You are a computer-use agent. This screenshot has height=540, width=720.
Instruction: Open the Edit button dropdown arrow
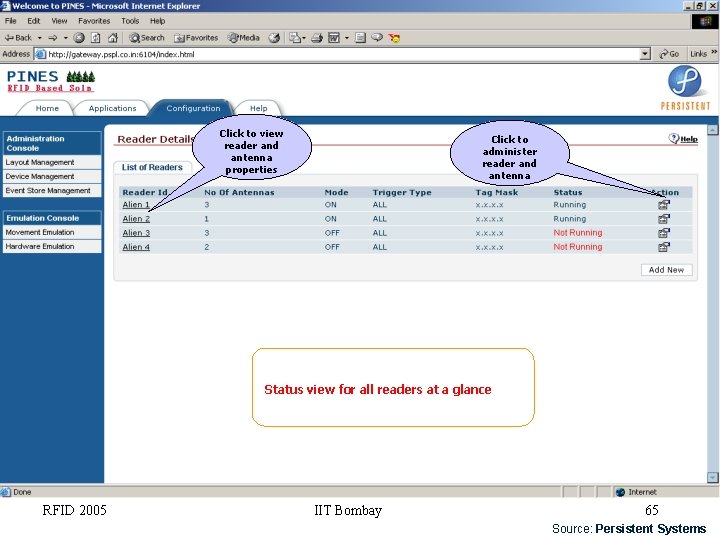point(347,38)
